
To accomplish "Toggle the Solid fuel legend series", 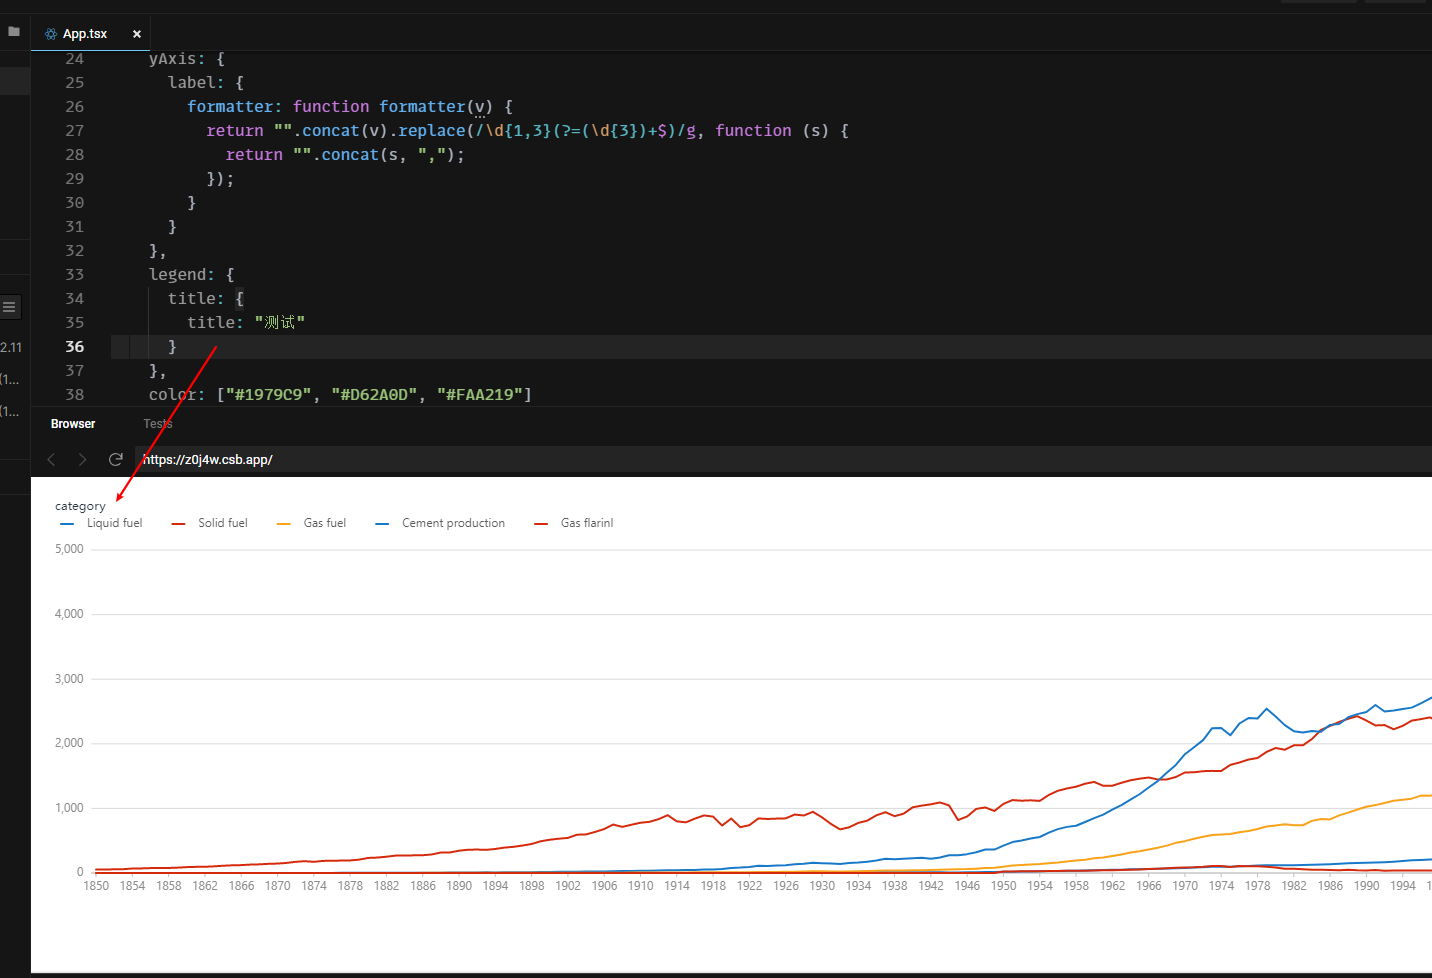I will click(210, 523).
